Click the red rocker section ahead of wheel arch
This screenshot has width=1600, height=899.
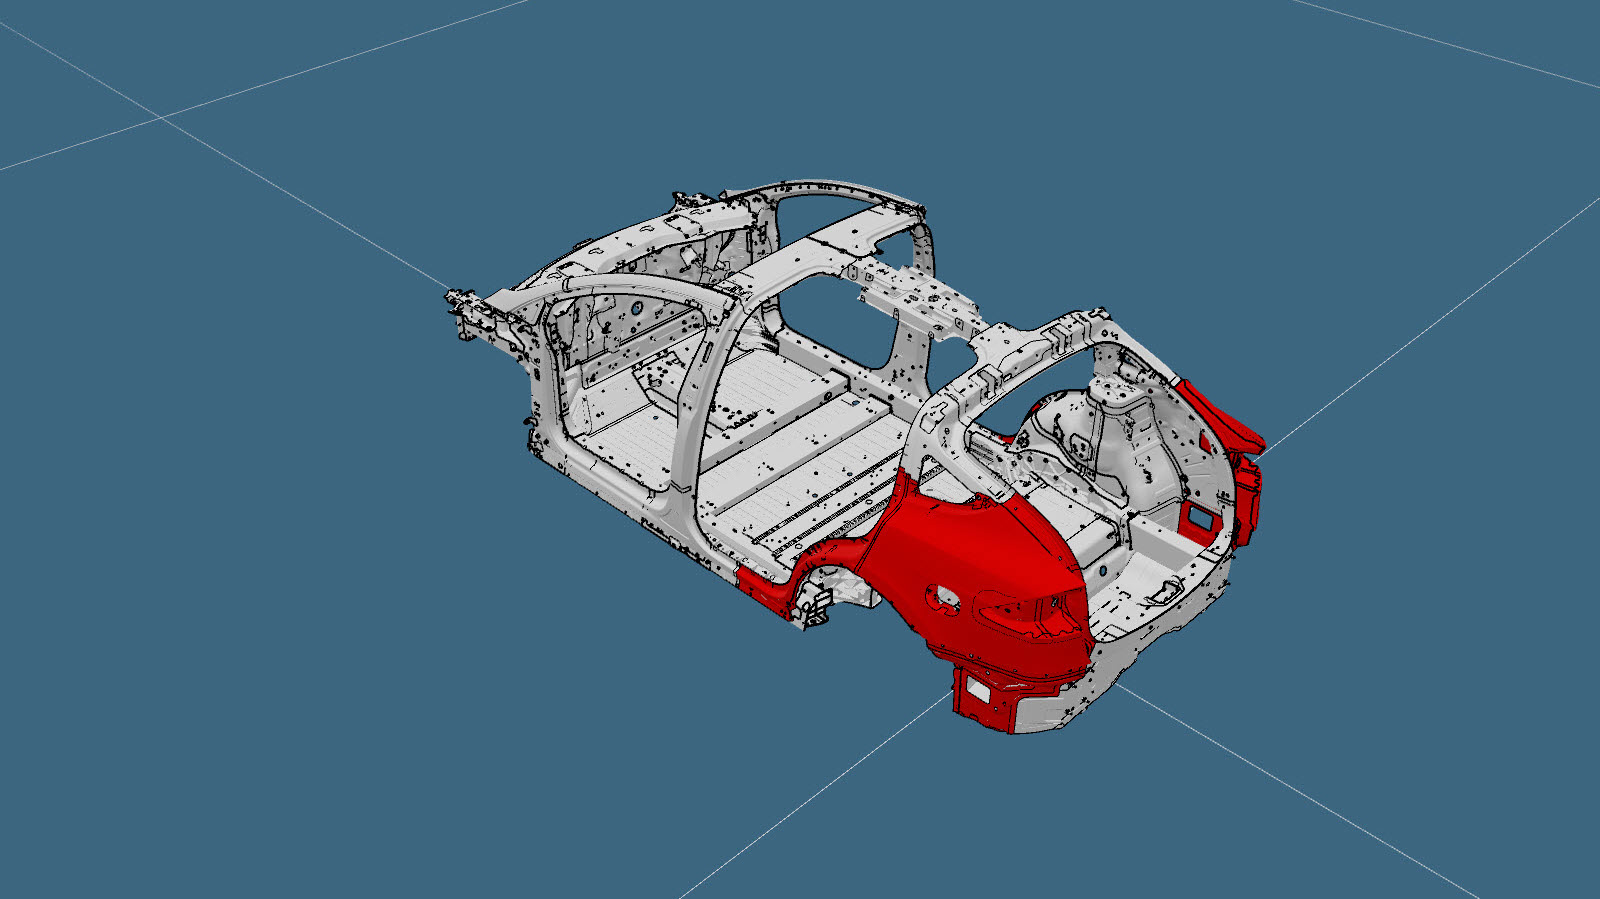[765, 585]
